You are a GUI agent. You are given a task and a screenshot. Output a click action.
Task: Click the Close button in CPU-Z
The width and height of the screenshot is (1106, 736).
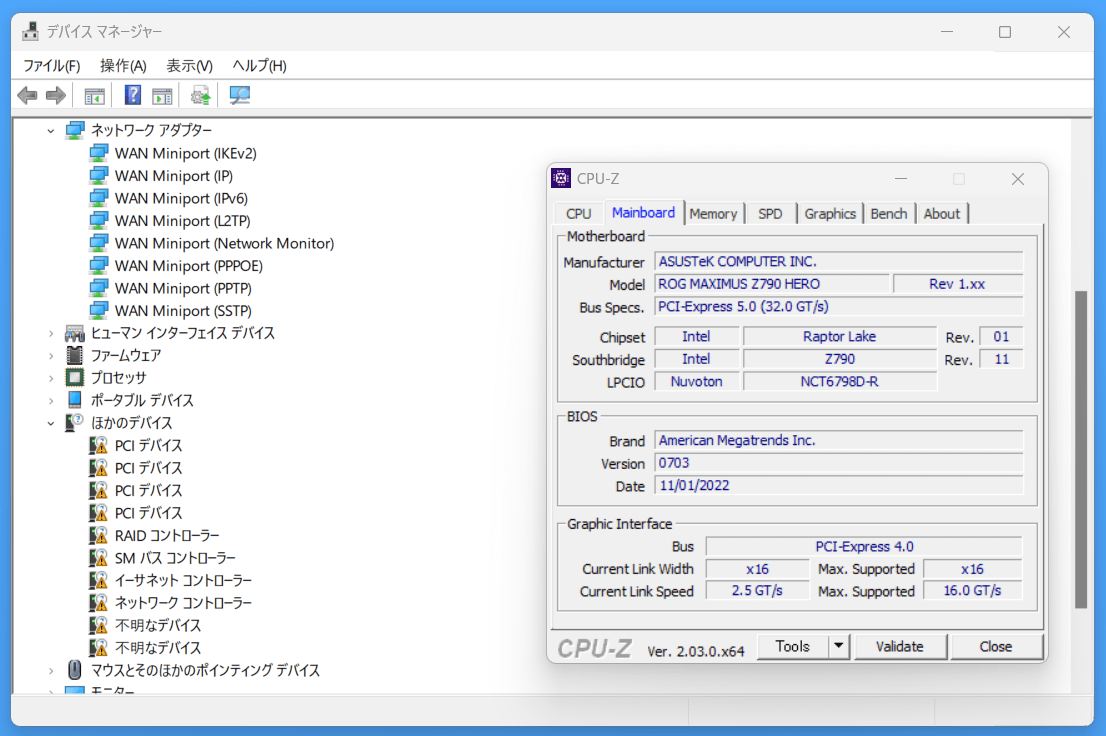(995, 646)
